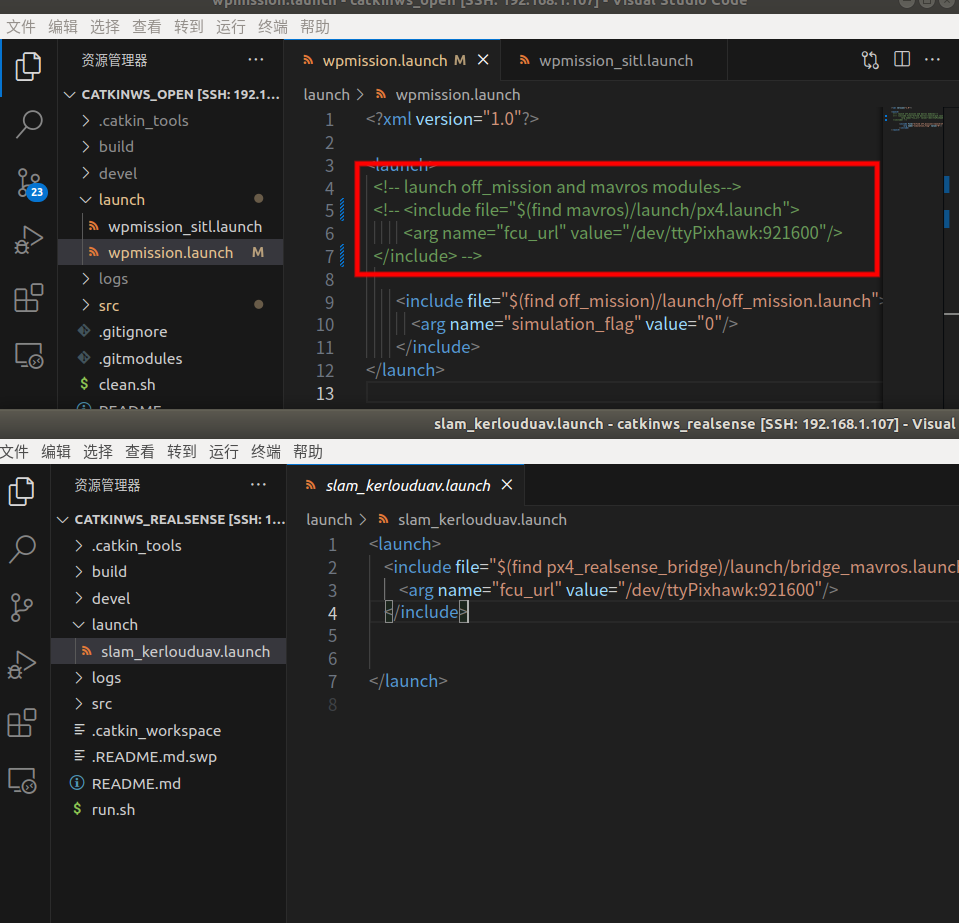The height and width of the screenshot is (923, 959).
Task: Click split editor icon in top window
Action: (902, 60)
